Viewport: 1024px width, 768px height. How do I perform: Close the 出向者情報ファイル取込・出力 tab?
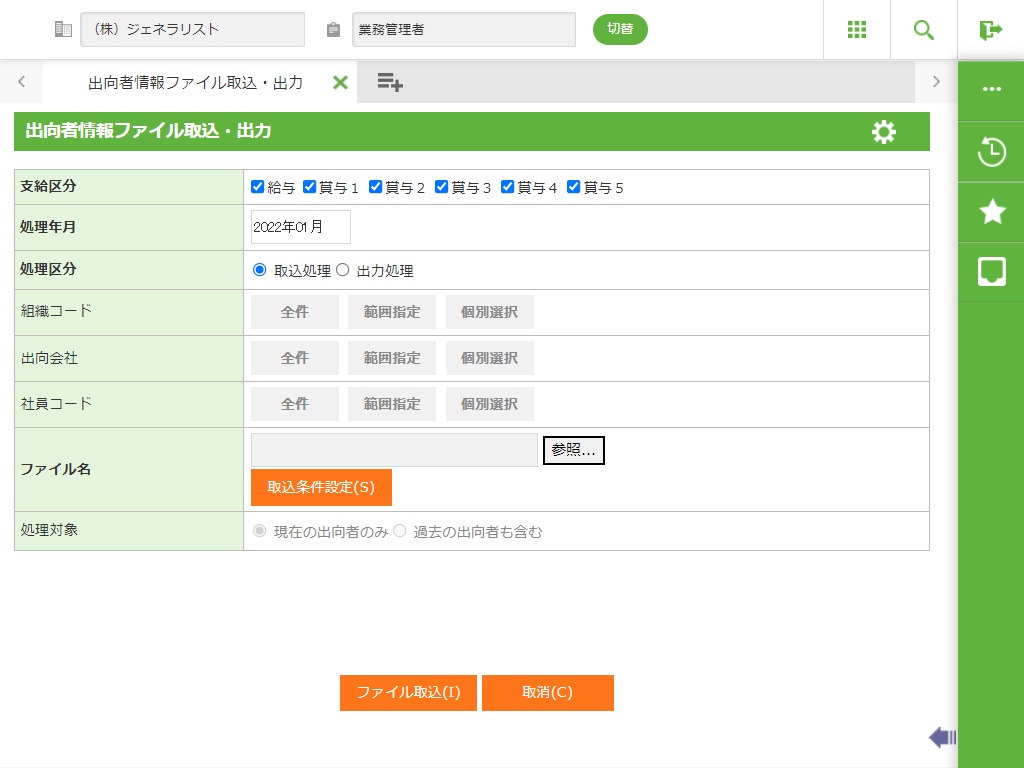[340, 83]
